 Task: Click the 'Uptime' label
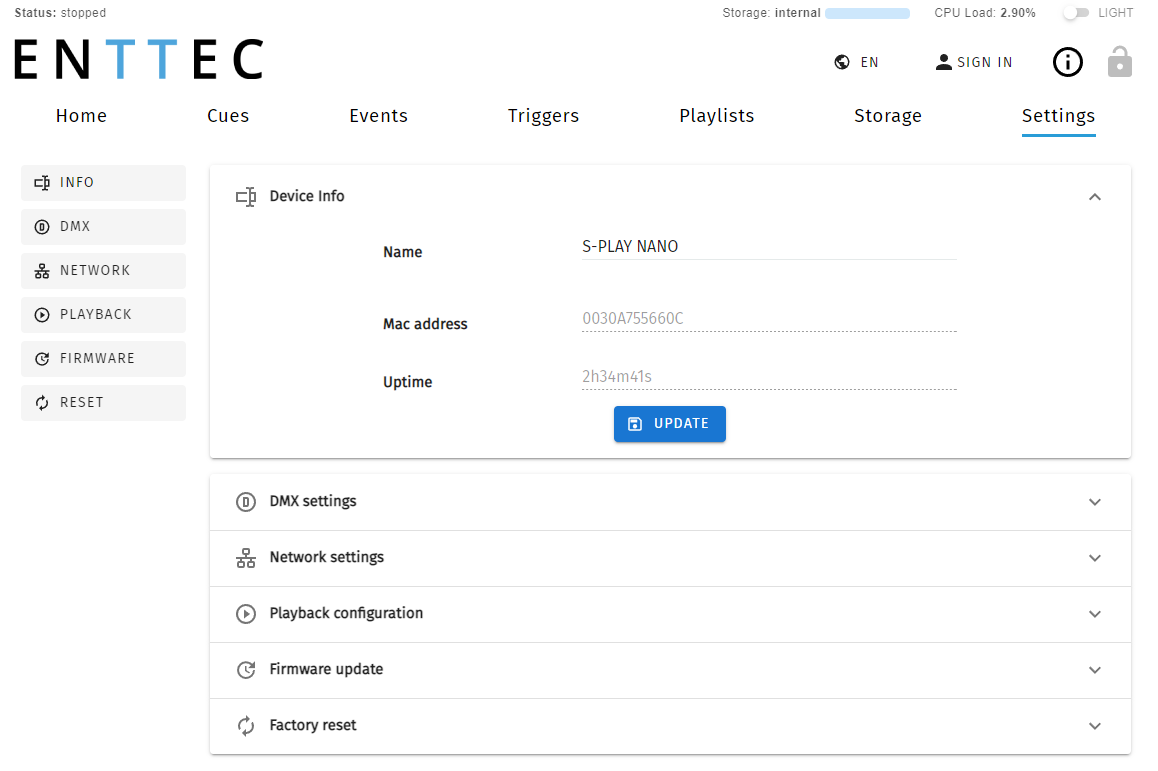(x=407, y=383)
